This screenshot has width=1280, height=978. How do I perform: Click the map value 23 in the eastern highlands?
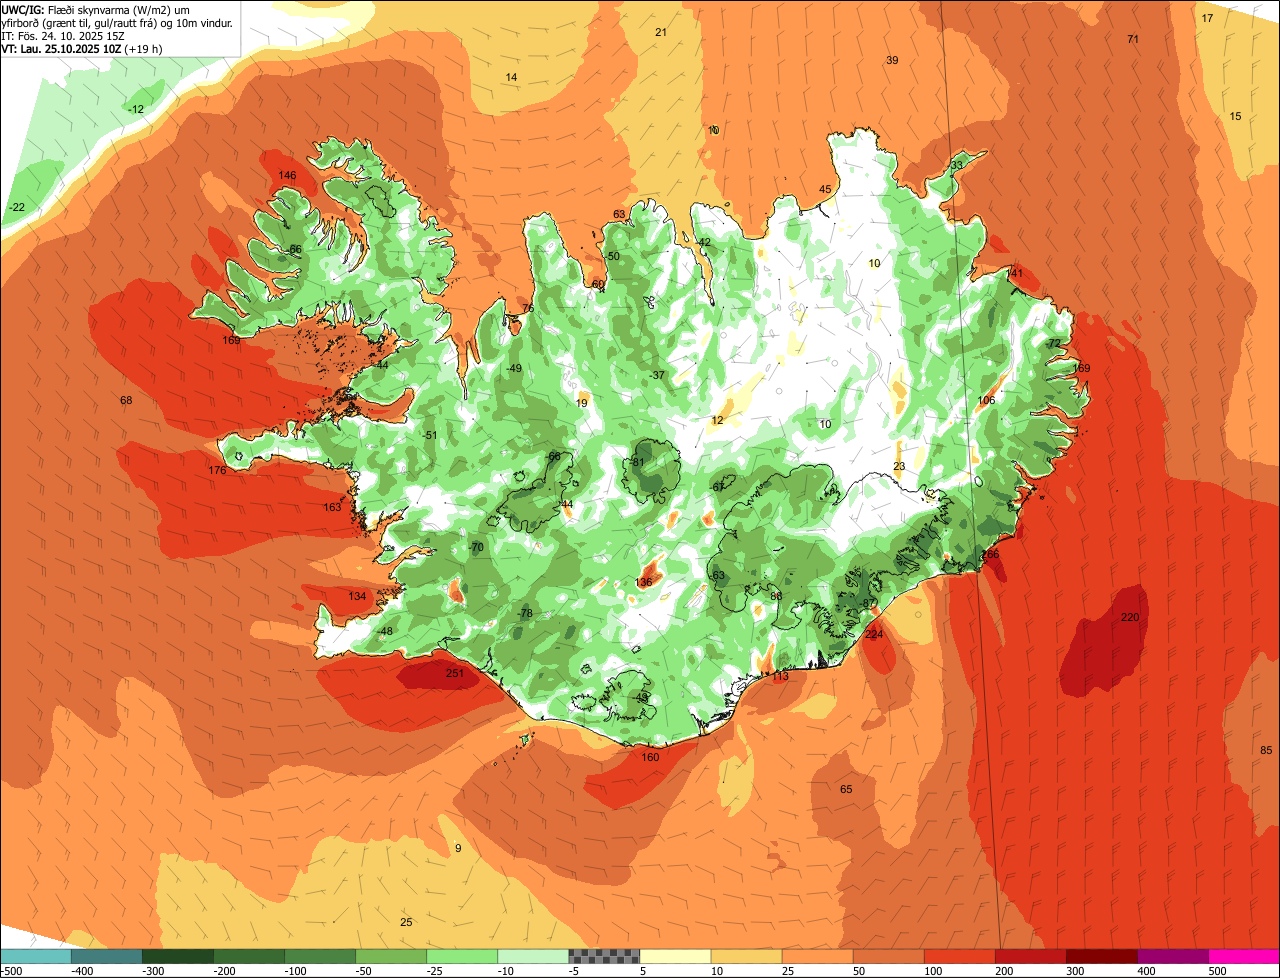899,466
